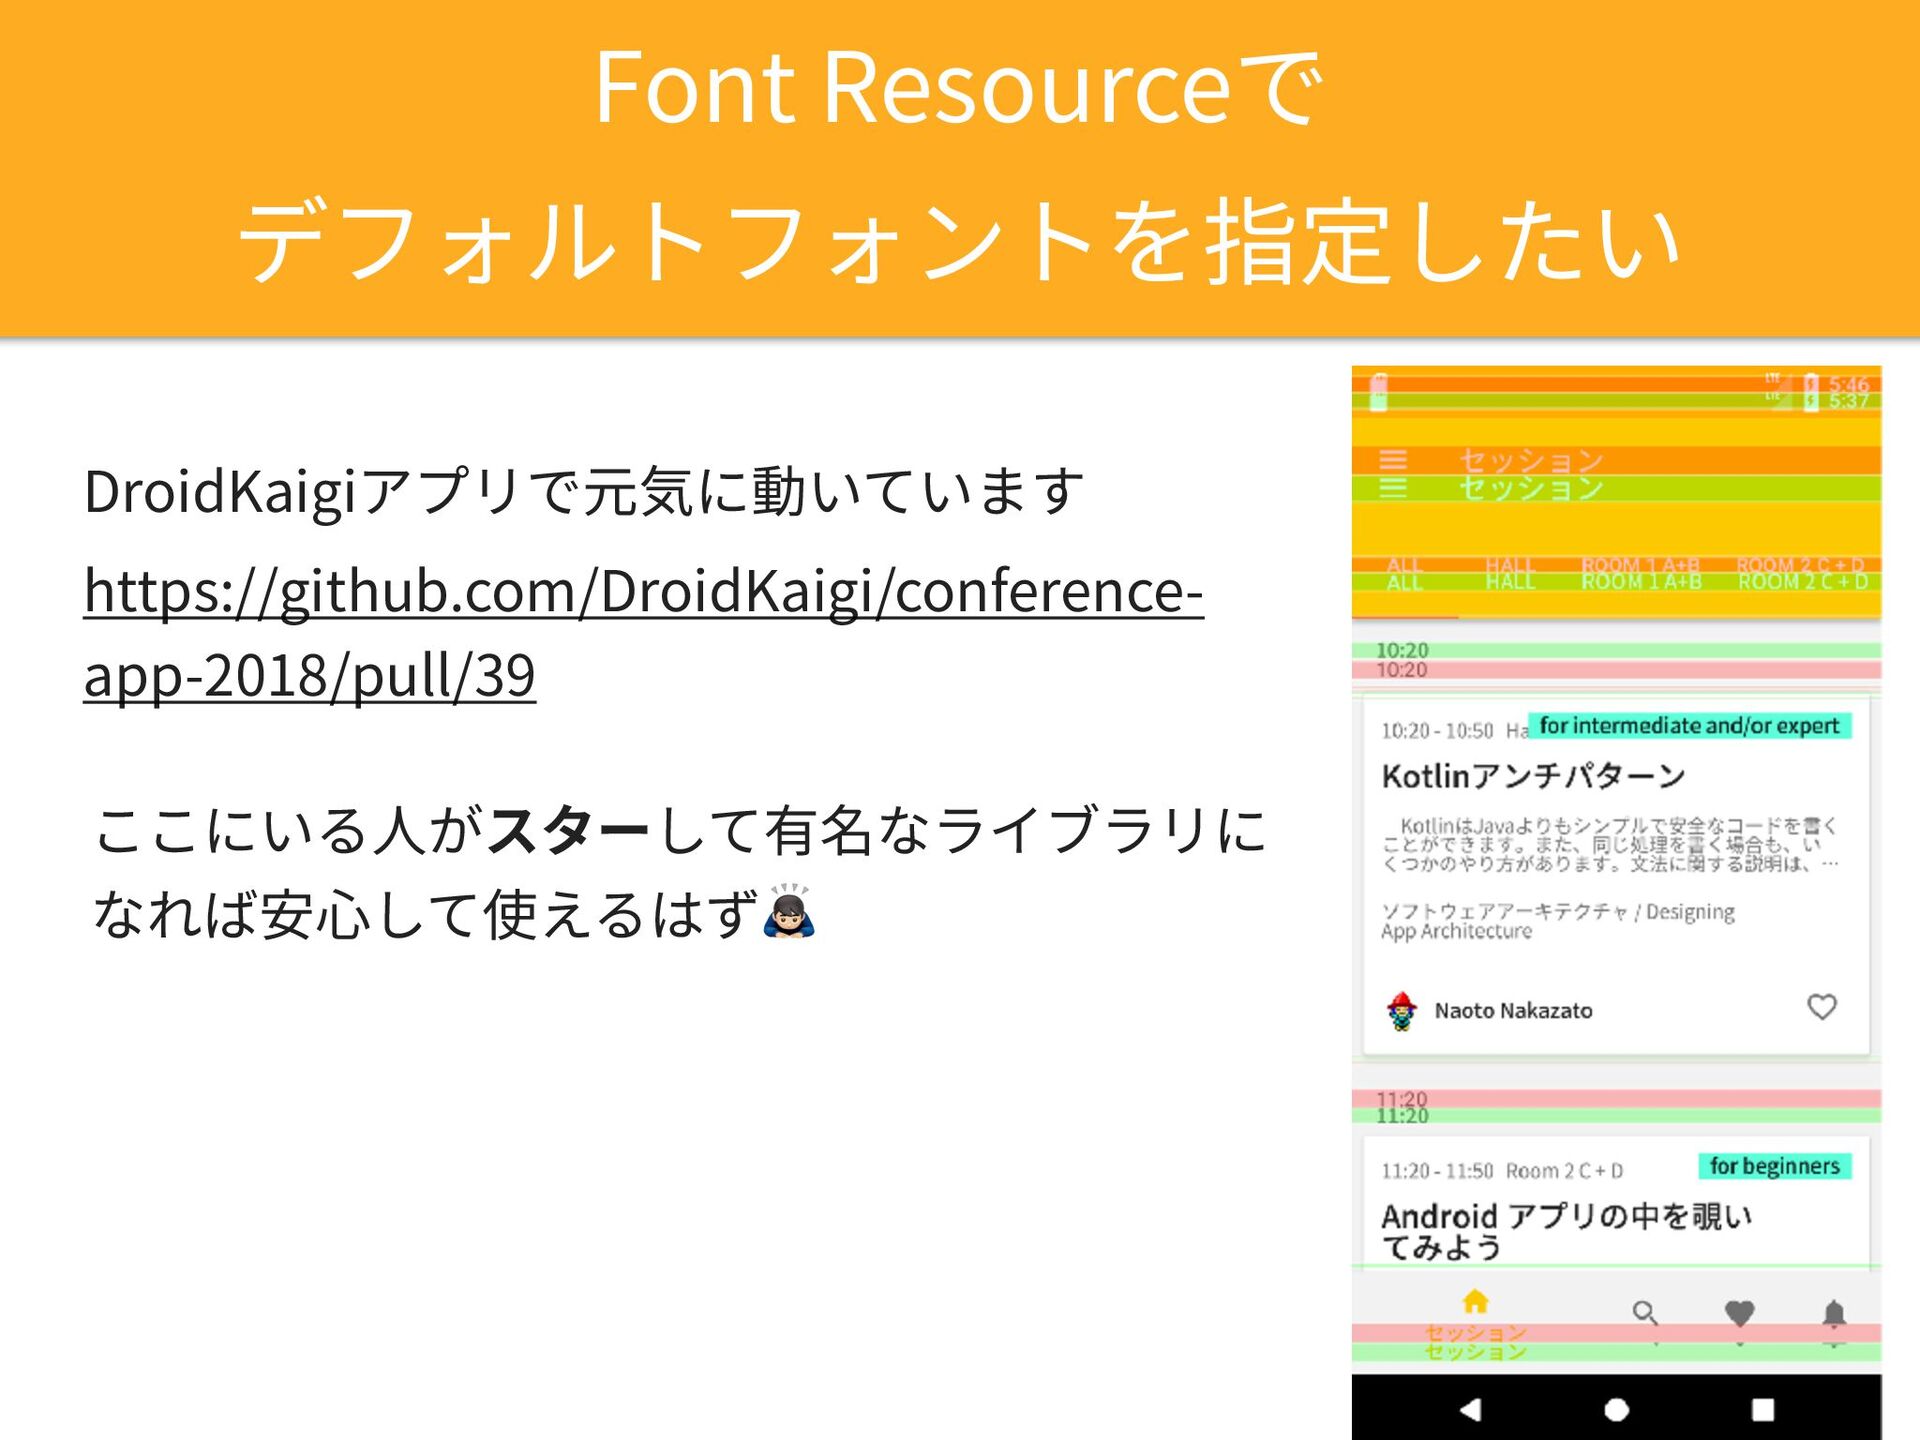Click the bowing person emoji on the slide

pyautogui.click(x=789, y=911)
